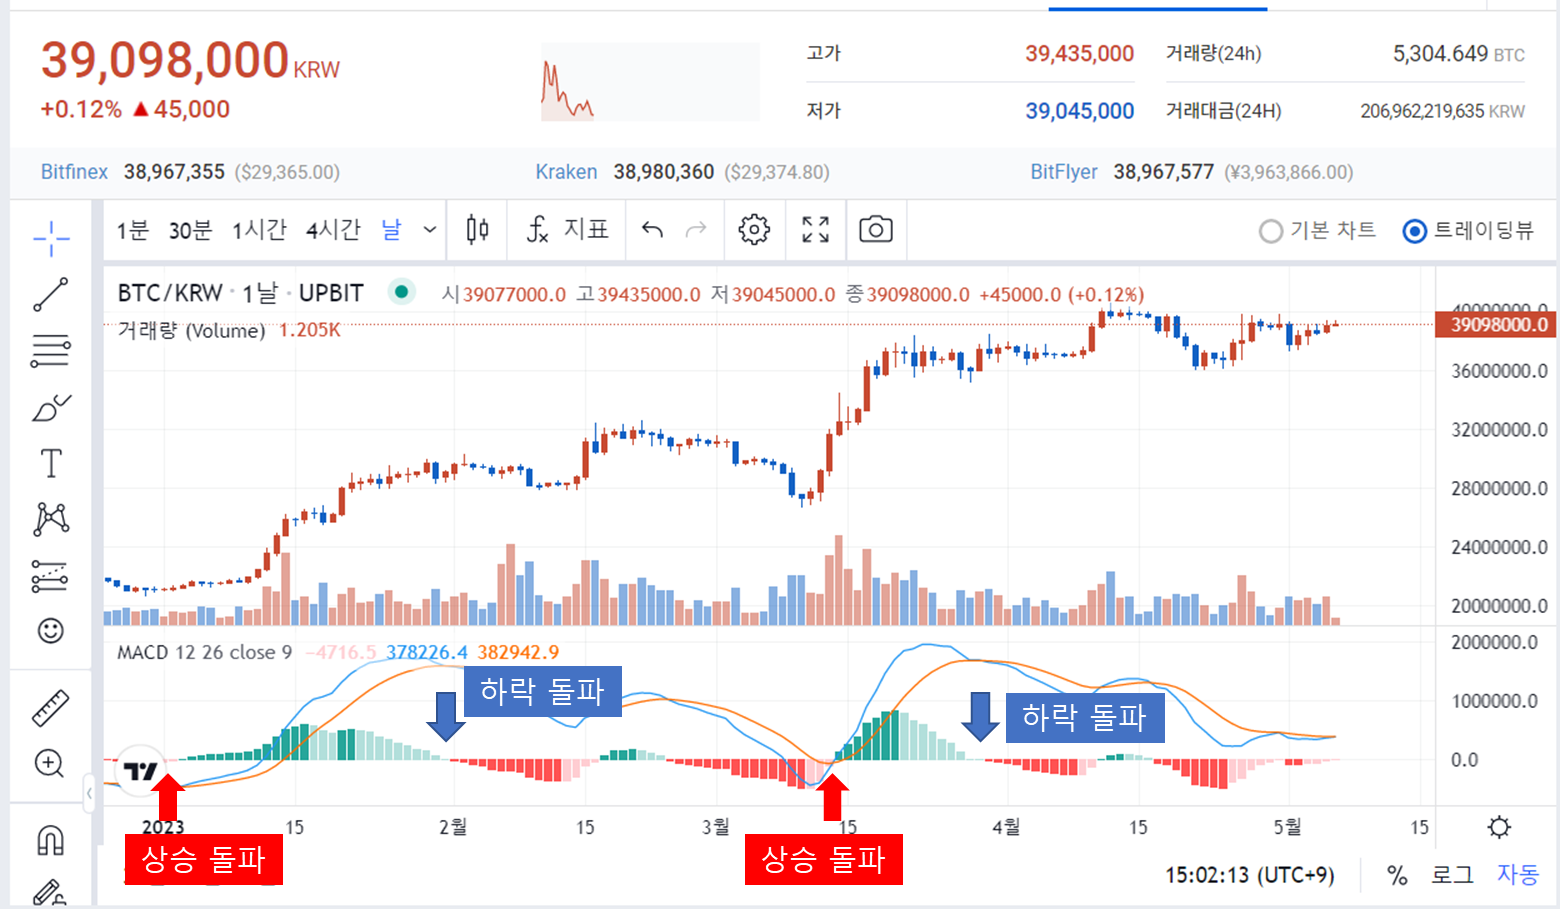Select the trend line drawing tool
Image resolution: width=1560 pixels, height=909 pixels.
[51, 295]
